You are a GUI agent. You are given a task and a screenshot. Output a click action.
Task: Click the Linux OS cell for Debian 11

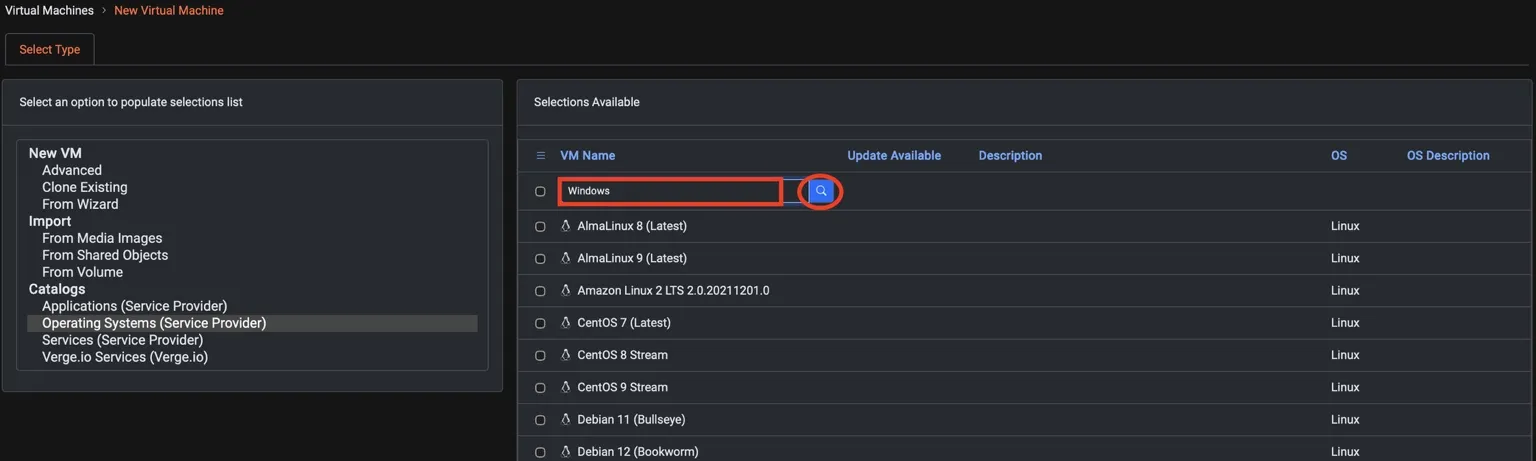pyautogui.click(x=1345, y=419)
